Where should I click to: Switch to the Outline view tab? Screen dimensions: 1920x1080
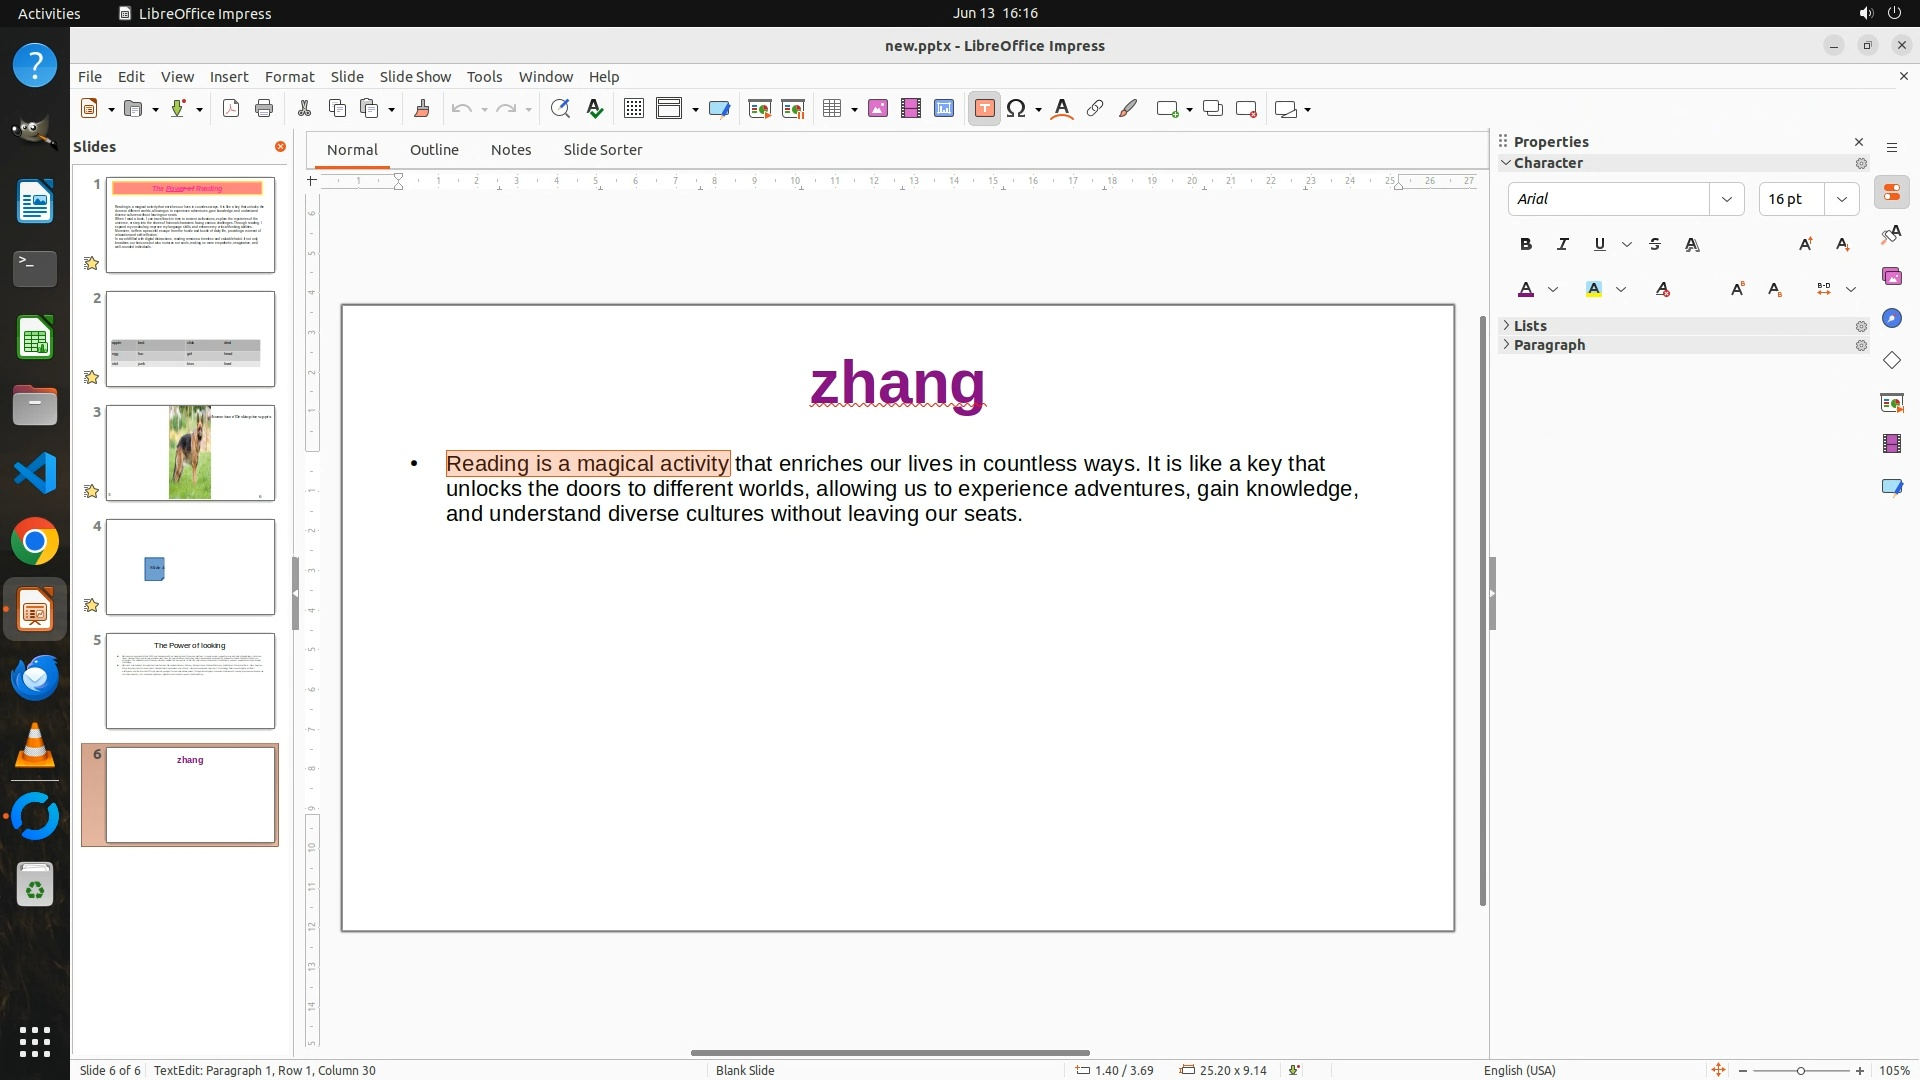(434, 150)
